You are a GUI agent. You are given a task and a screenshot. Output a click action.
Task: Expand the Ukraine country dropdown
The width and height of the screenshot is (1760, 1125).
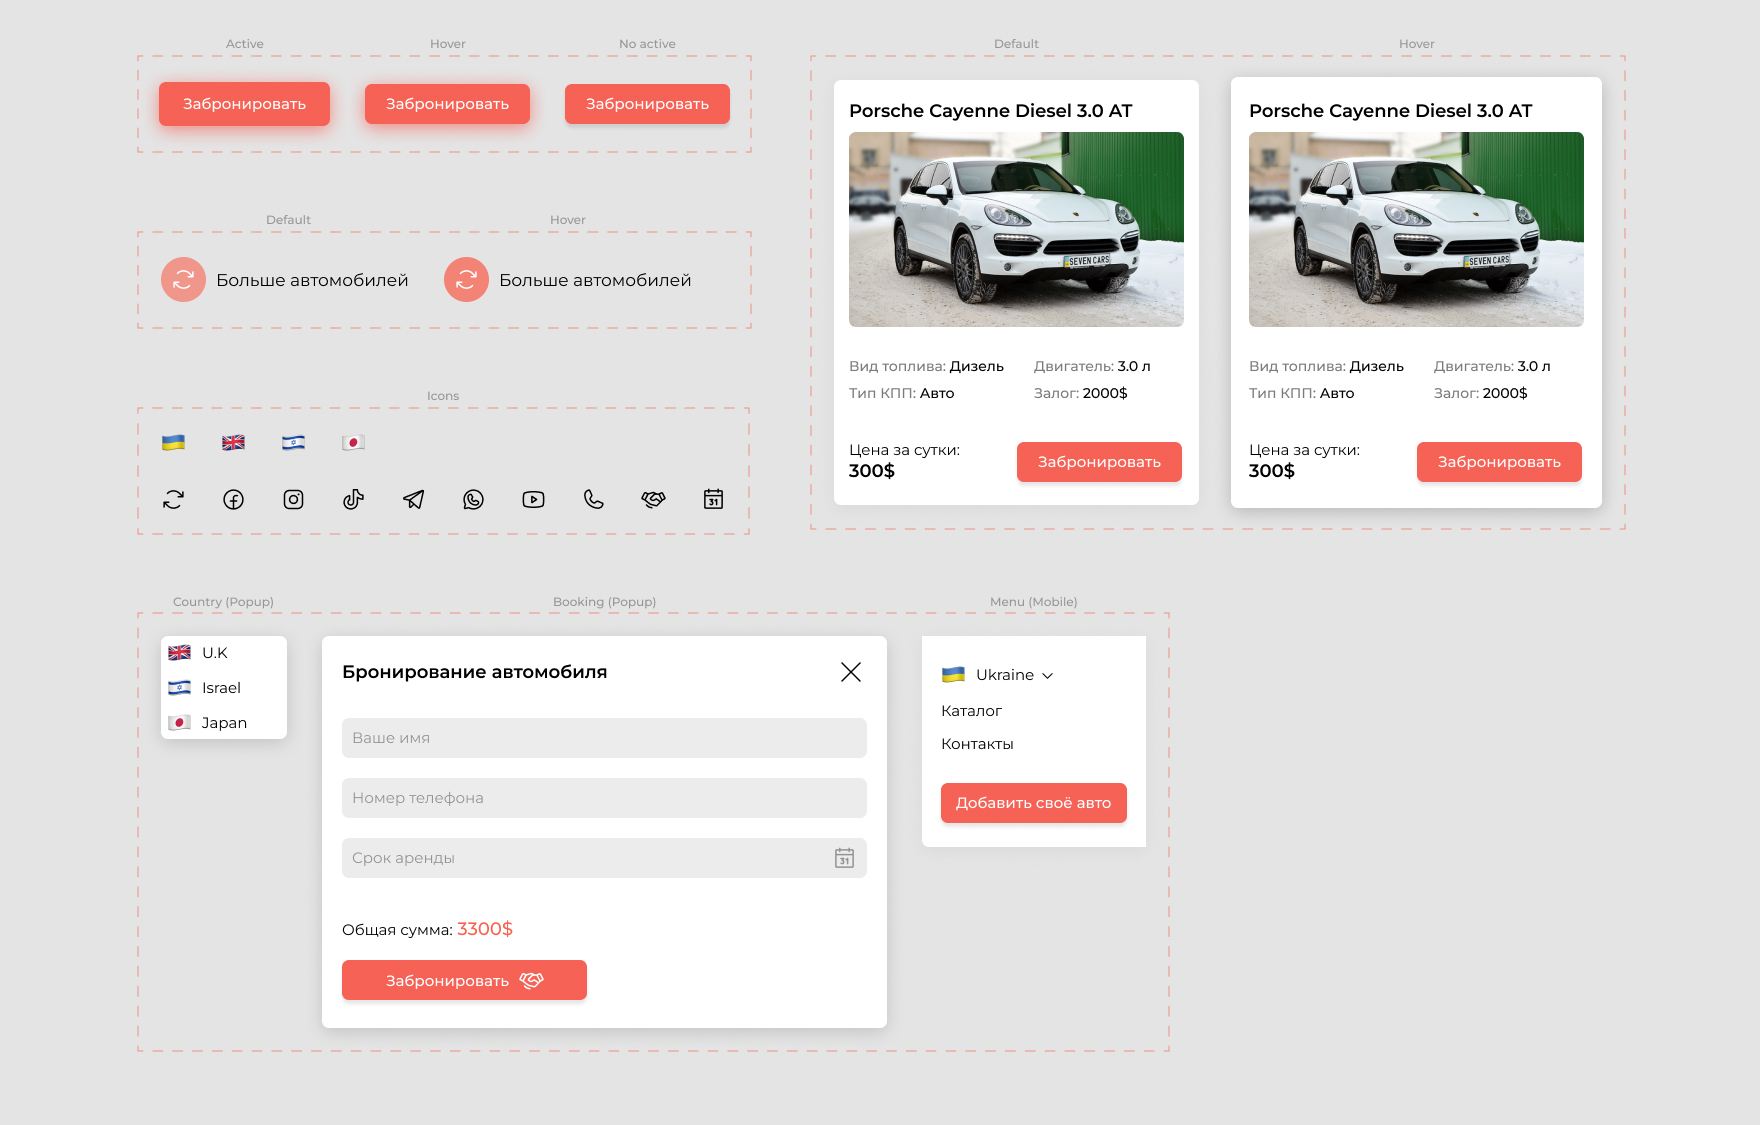click(1047, 676)
